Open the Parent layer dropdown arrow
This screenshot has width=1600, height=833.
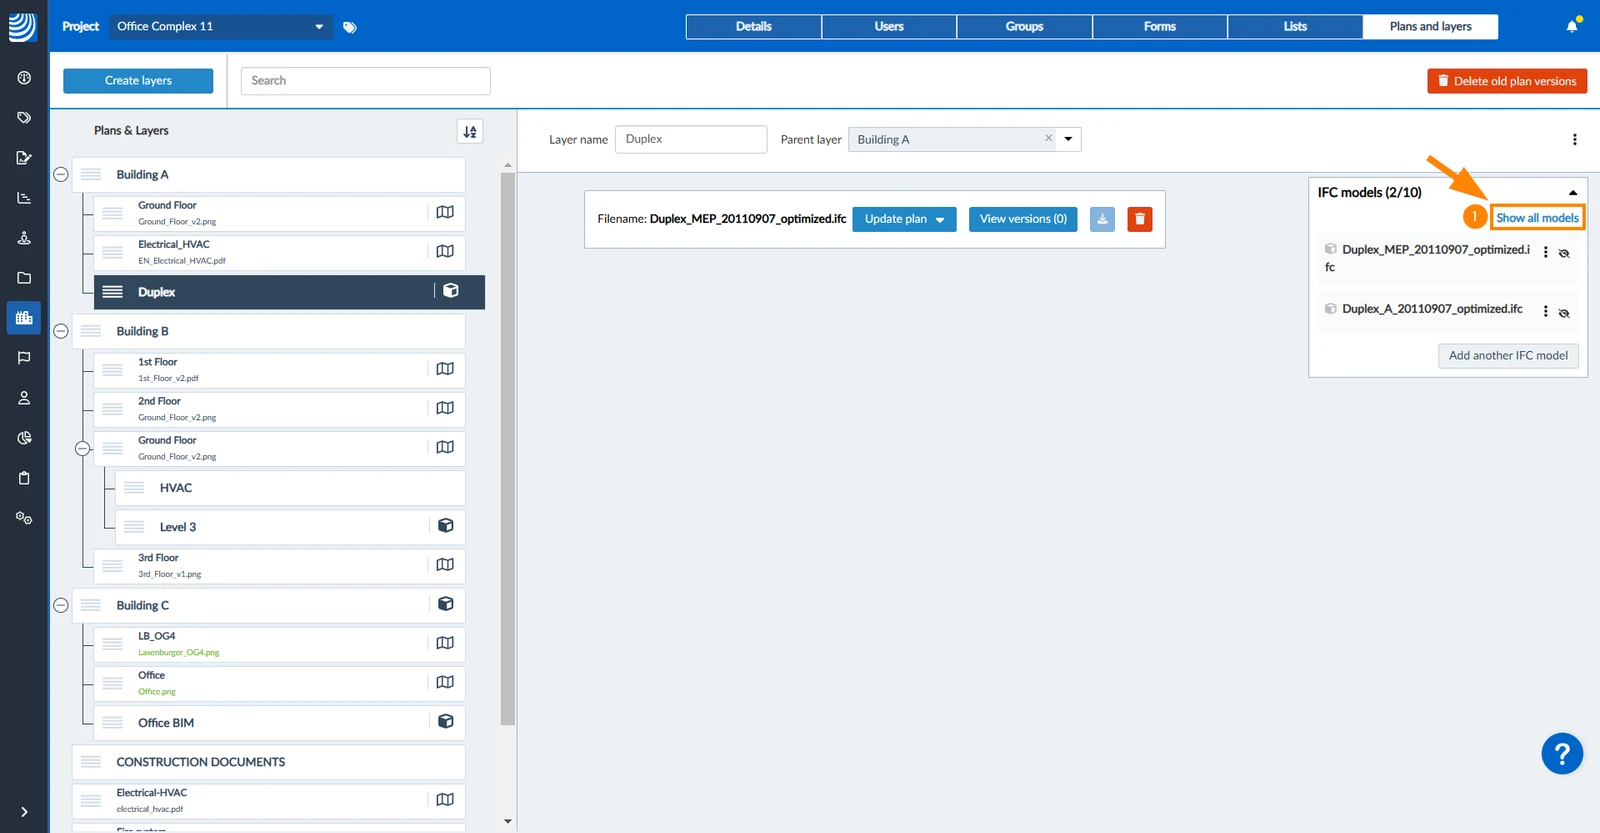coord(1069,139)
